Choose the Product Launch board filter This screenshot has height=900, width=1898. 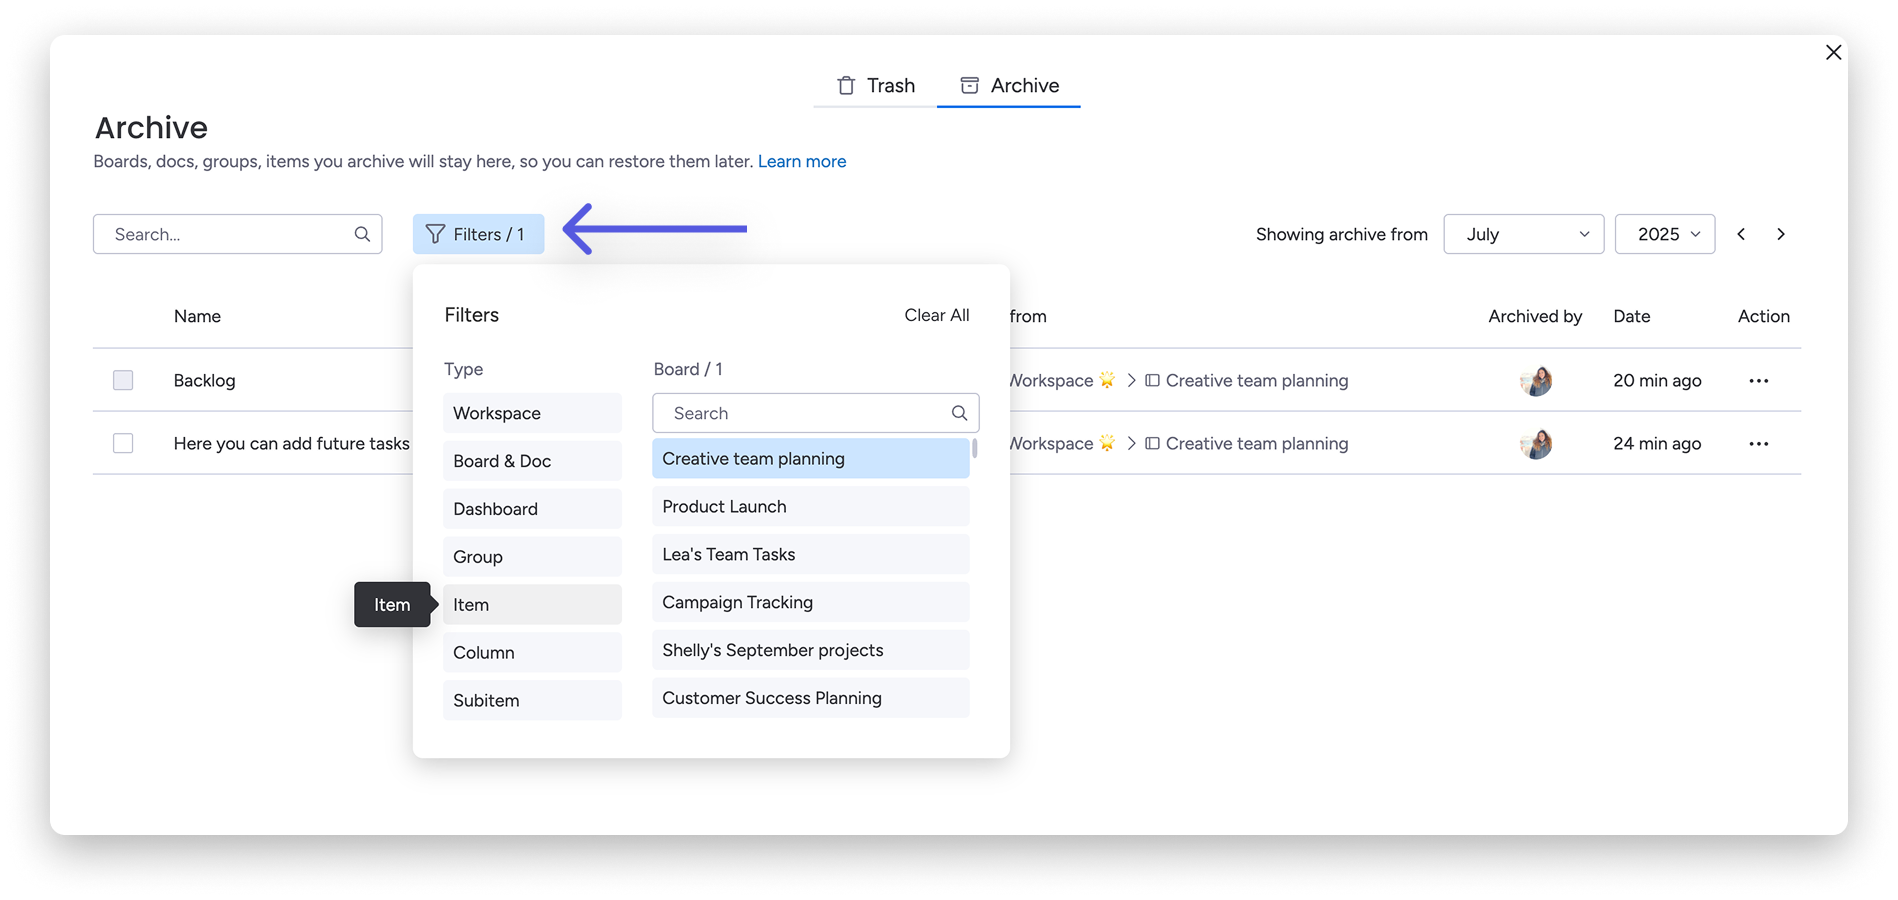coord(810,507)
